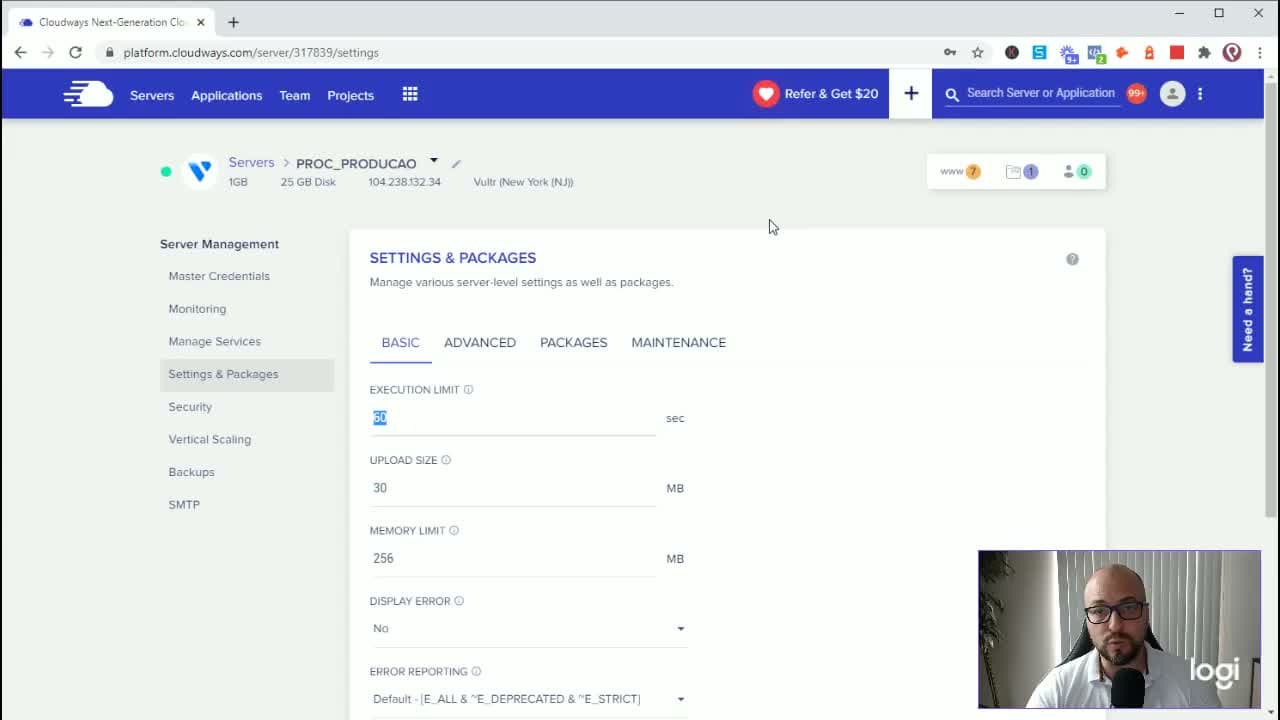Click the Memory Limit input field
Viewport: 1280px width, 720px height.
pos(512,558)
